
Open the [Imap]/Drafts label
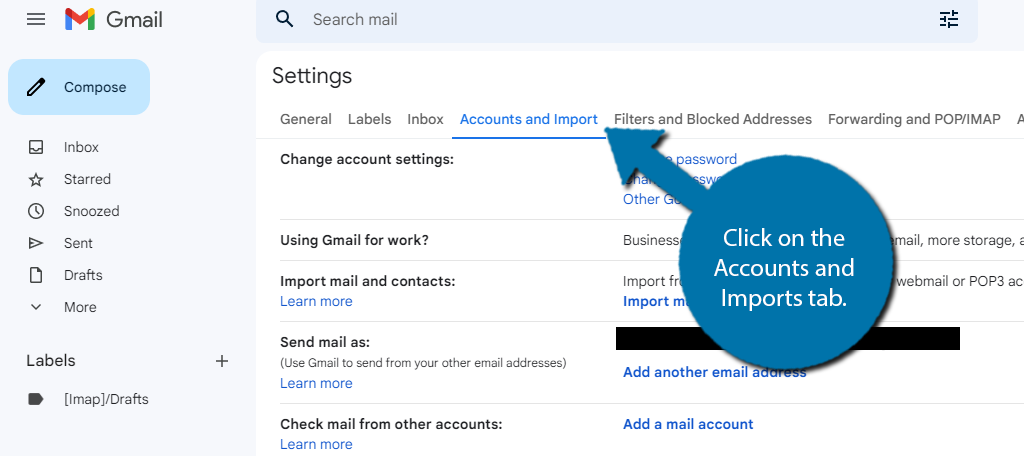click(106, 399)
